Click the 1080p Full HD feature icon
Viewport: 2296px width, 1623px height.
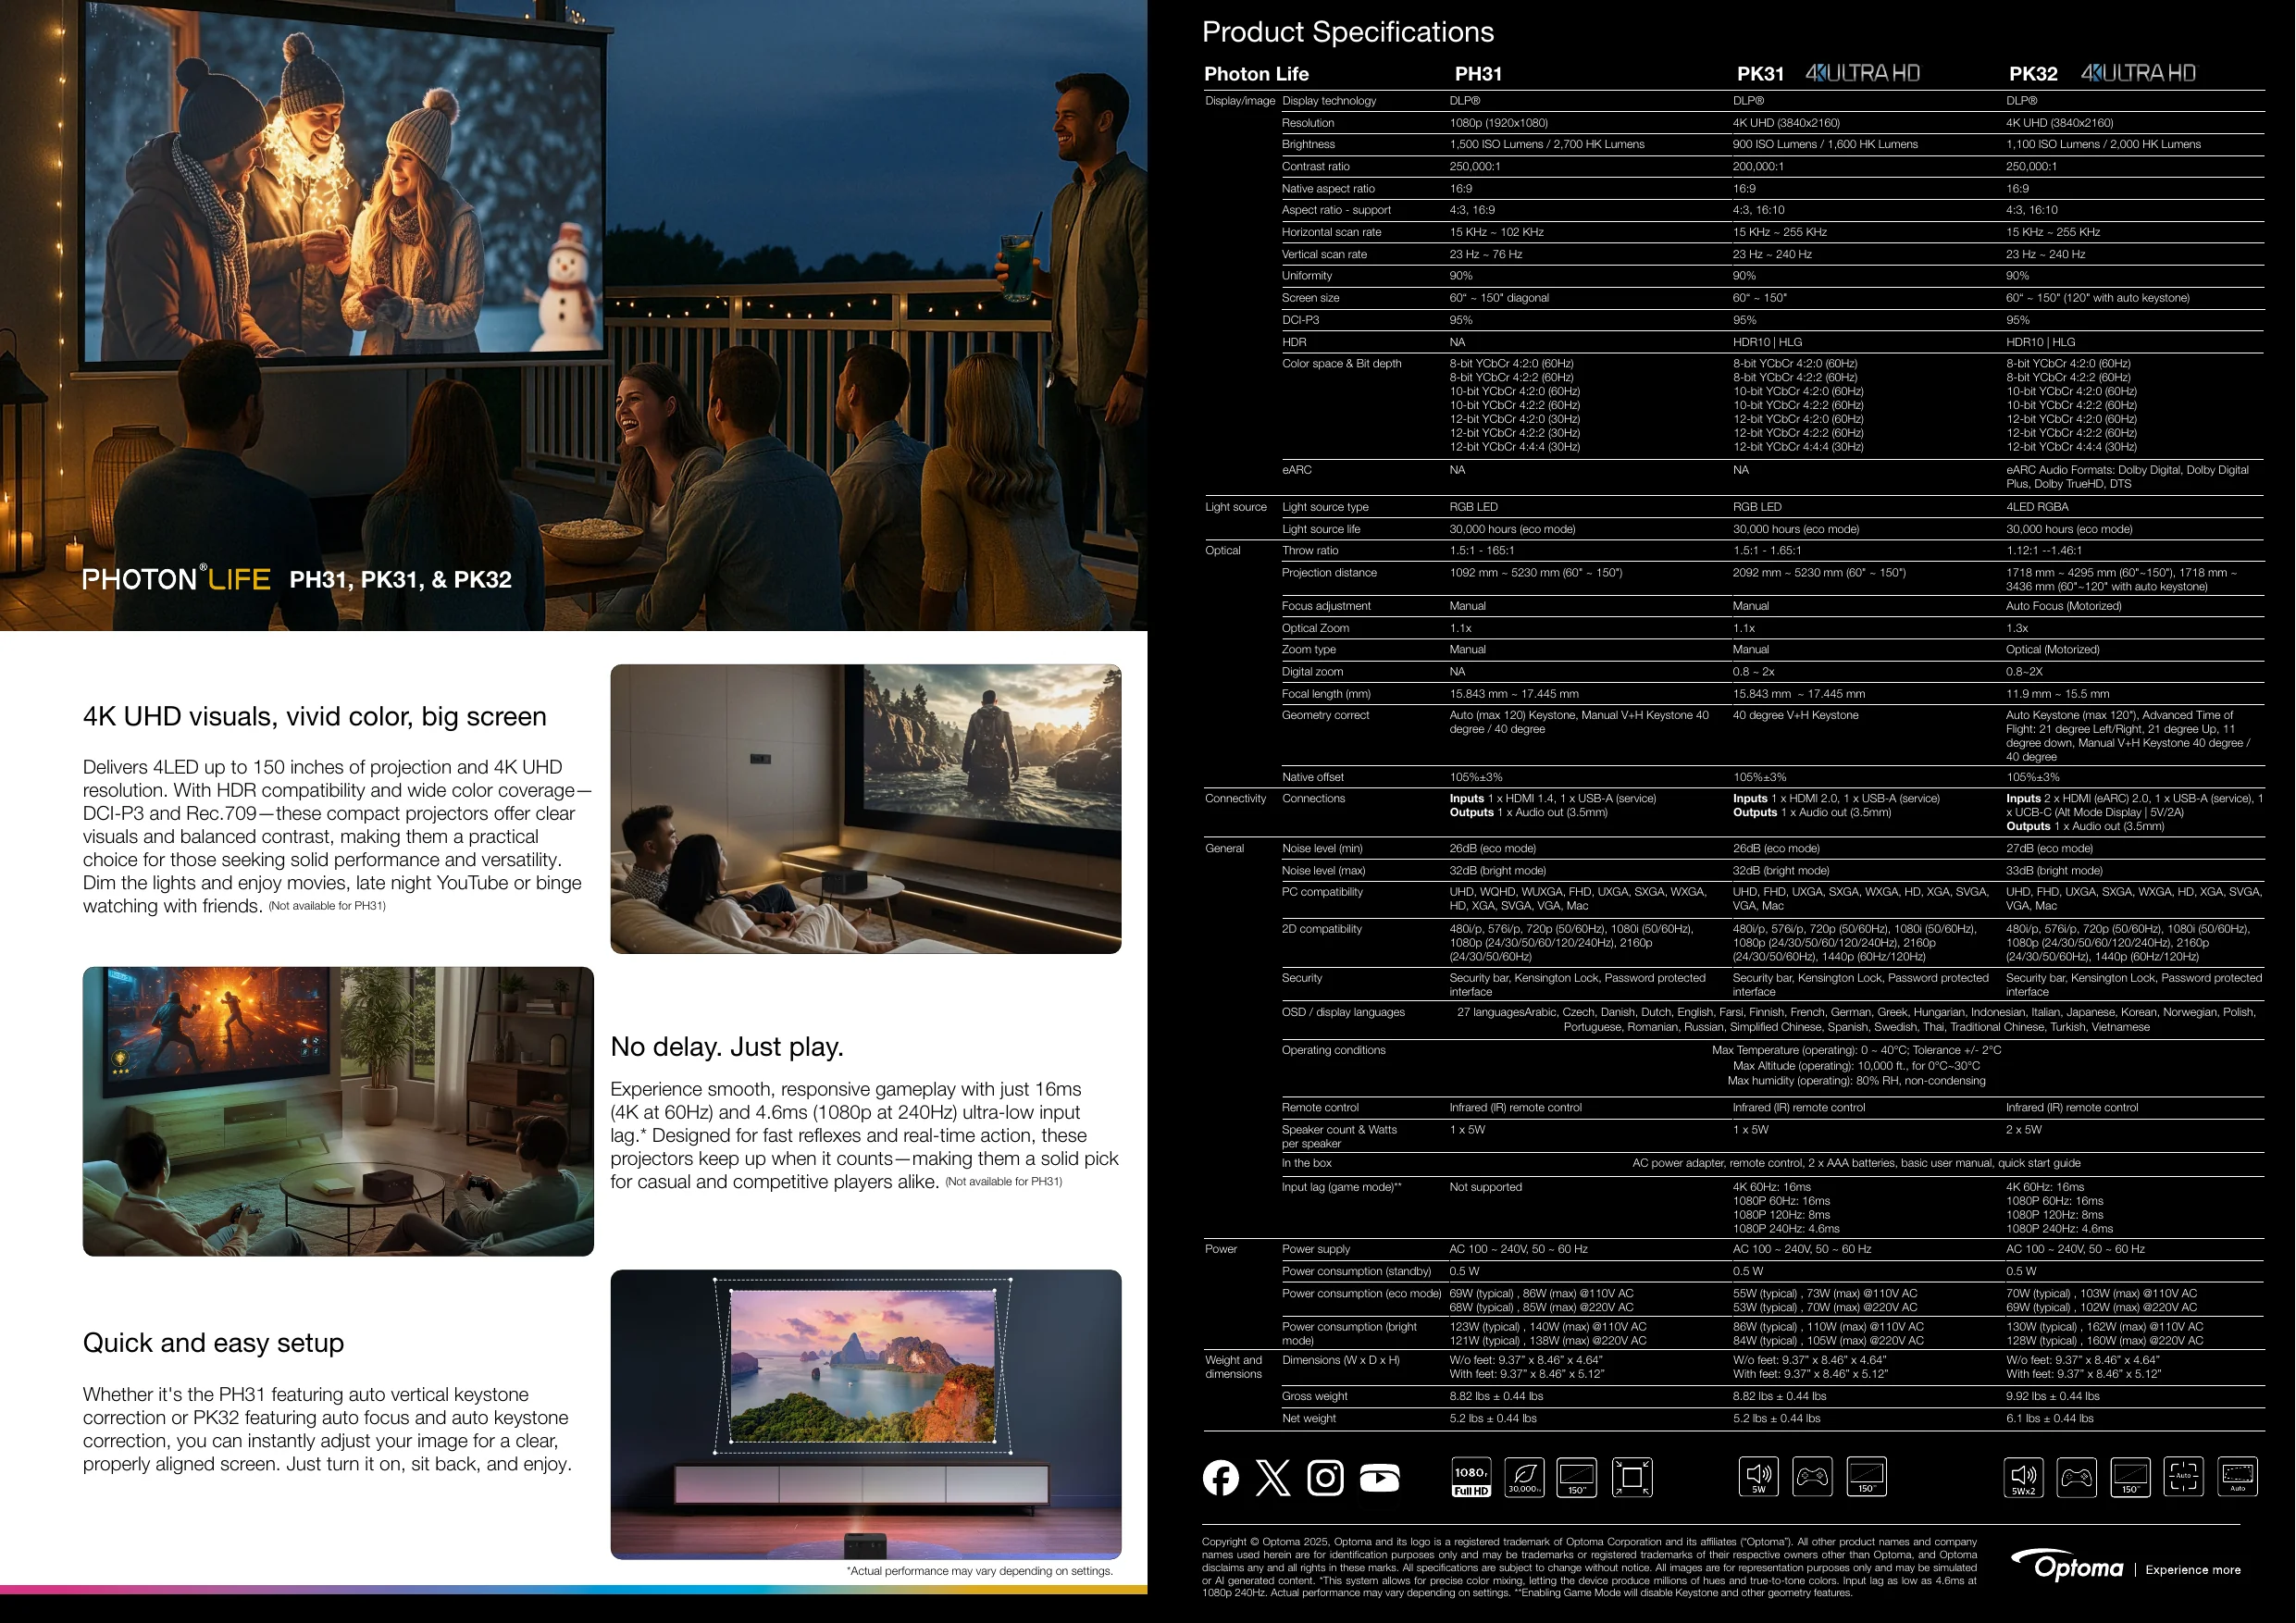[1471, 1477]
